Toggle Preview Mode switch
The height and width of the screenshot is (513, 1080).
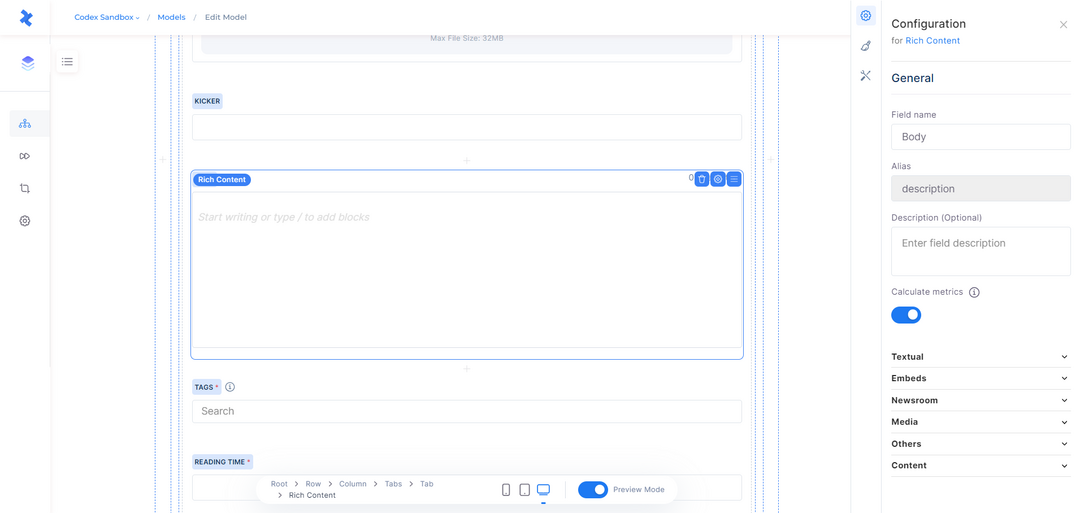coord(593,490)
